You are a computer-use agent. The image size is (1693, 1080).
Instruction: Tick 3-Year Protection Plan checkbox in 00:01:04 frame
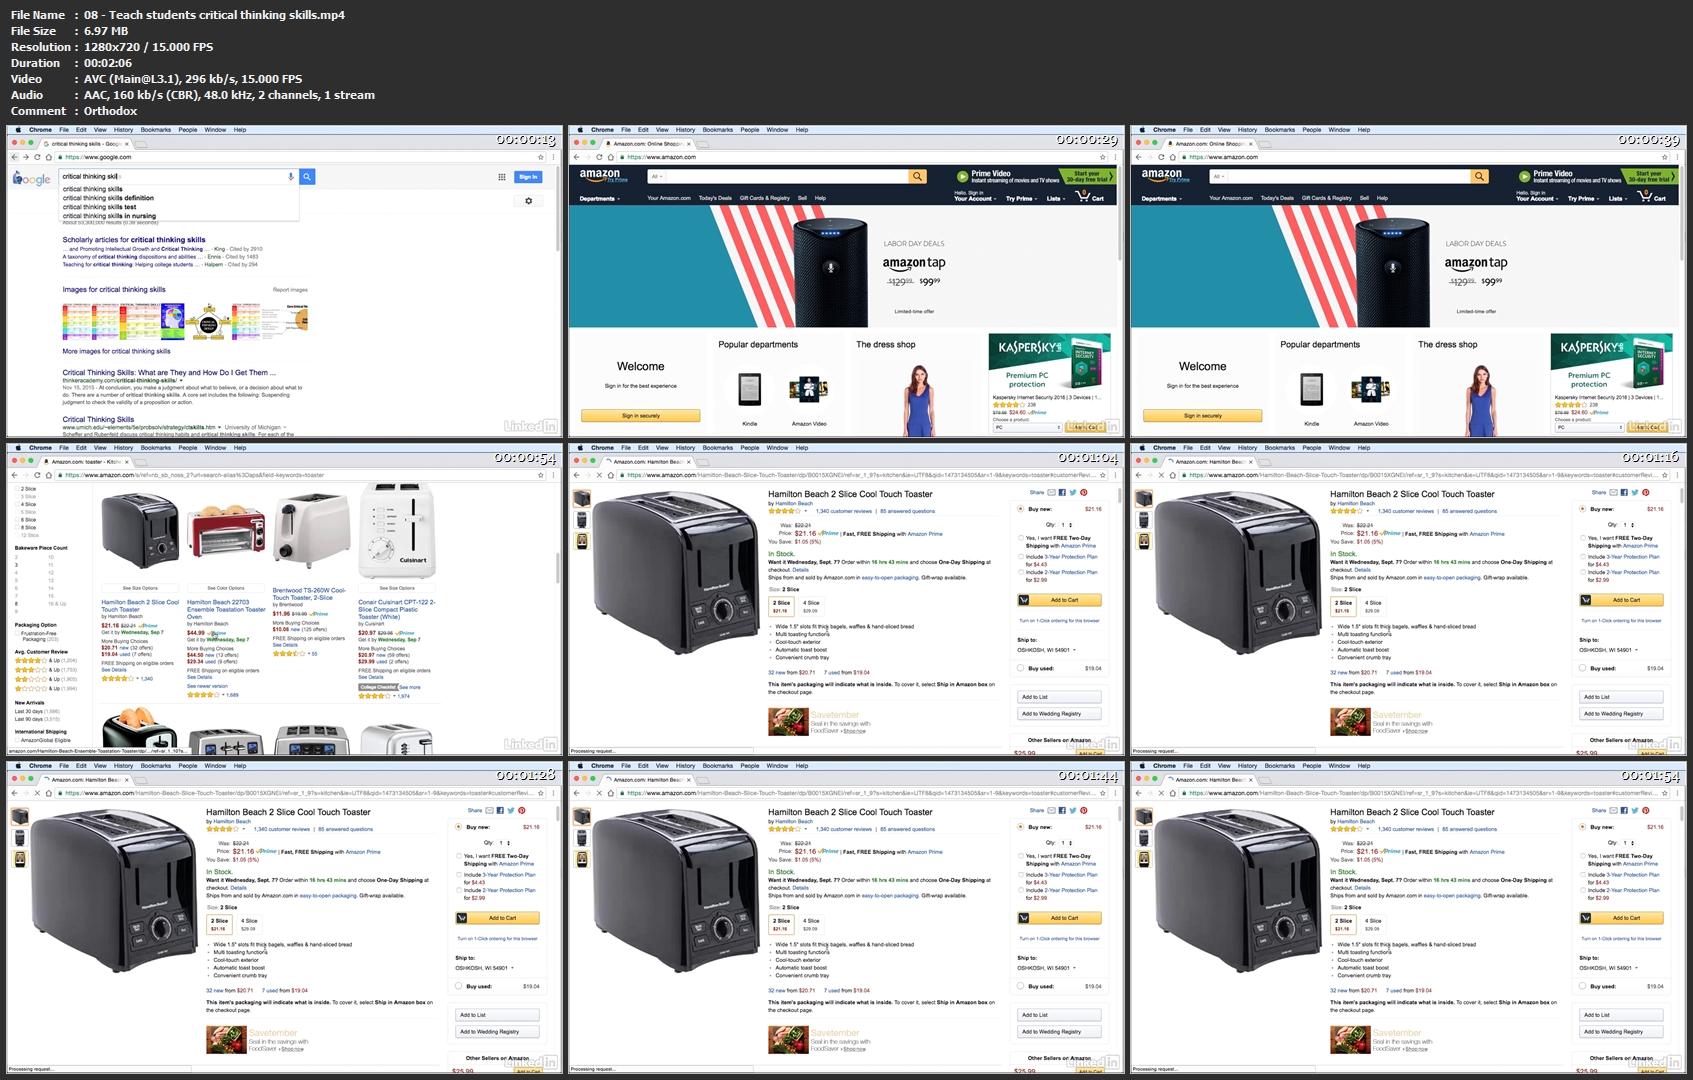(x=1020, y=557)
